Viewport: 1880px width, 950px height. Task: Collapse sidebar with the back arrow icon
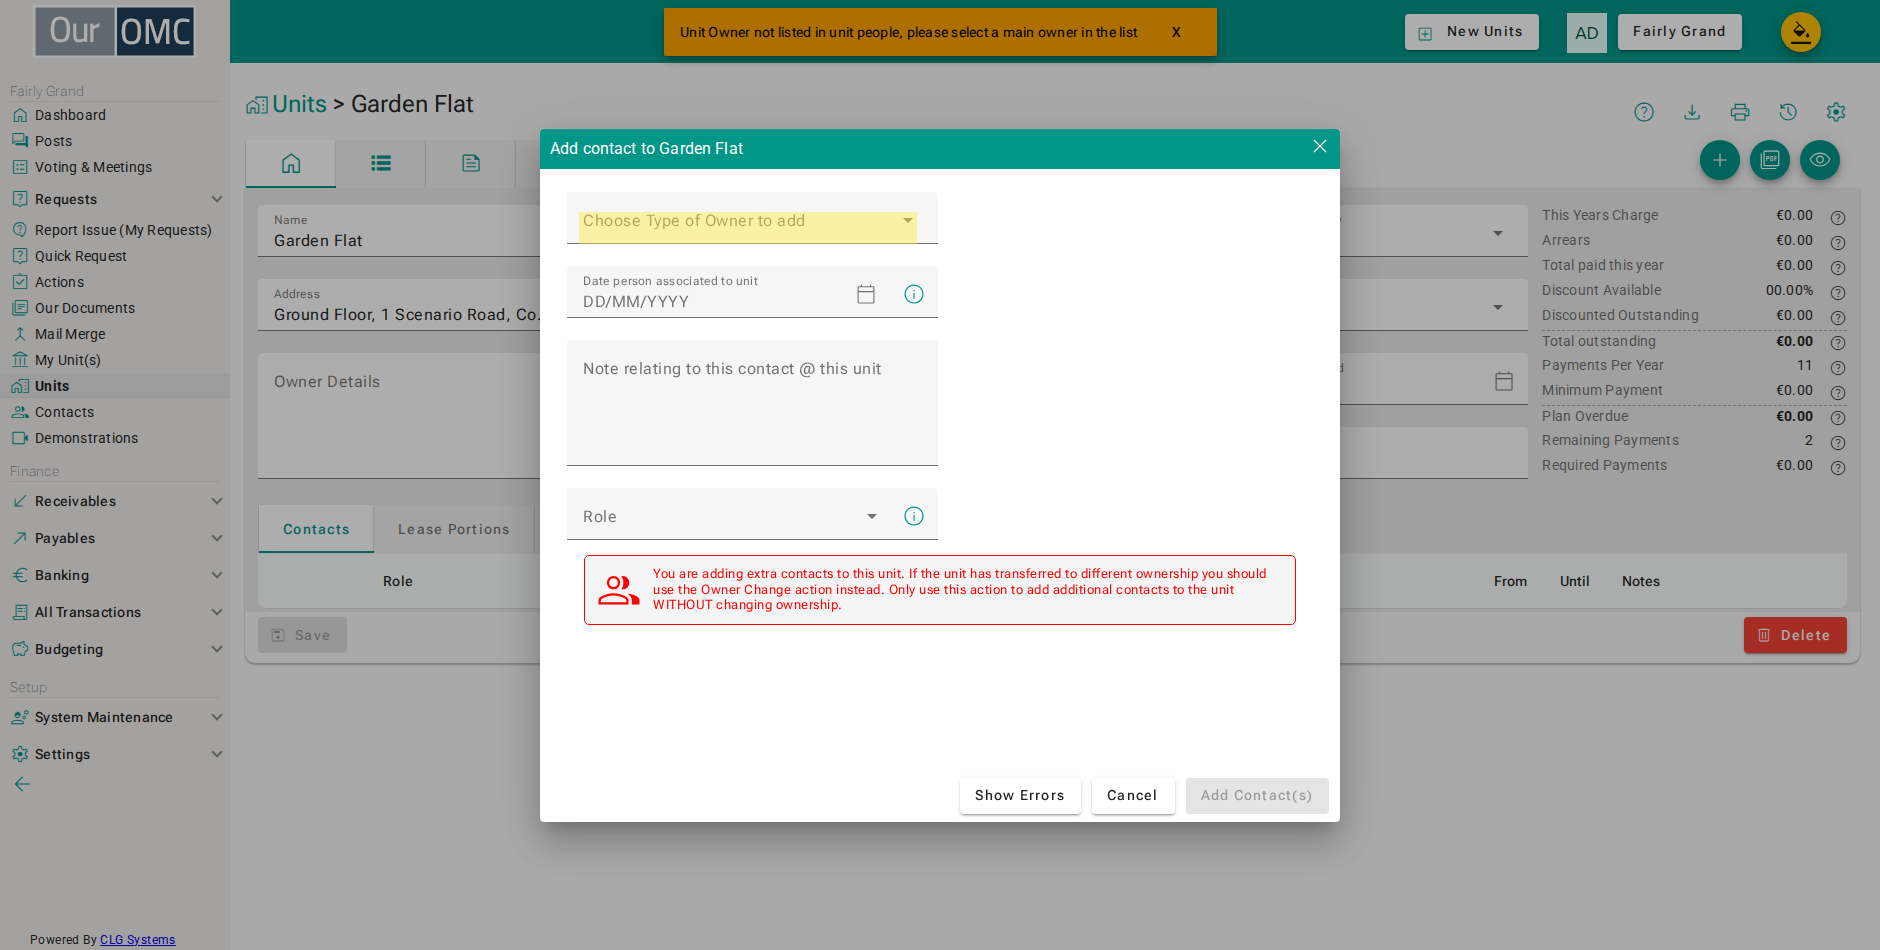pos(22,784)
